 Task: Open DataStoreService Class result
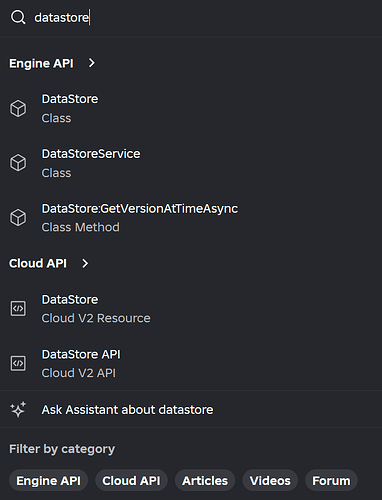(x=191, y=163)
